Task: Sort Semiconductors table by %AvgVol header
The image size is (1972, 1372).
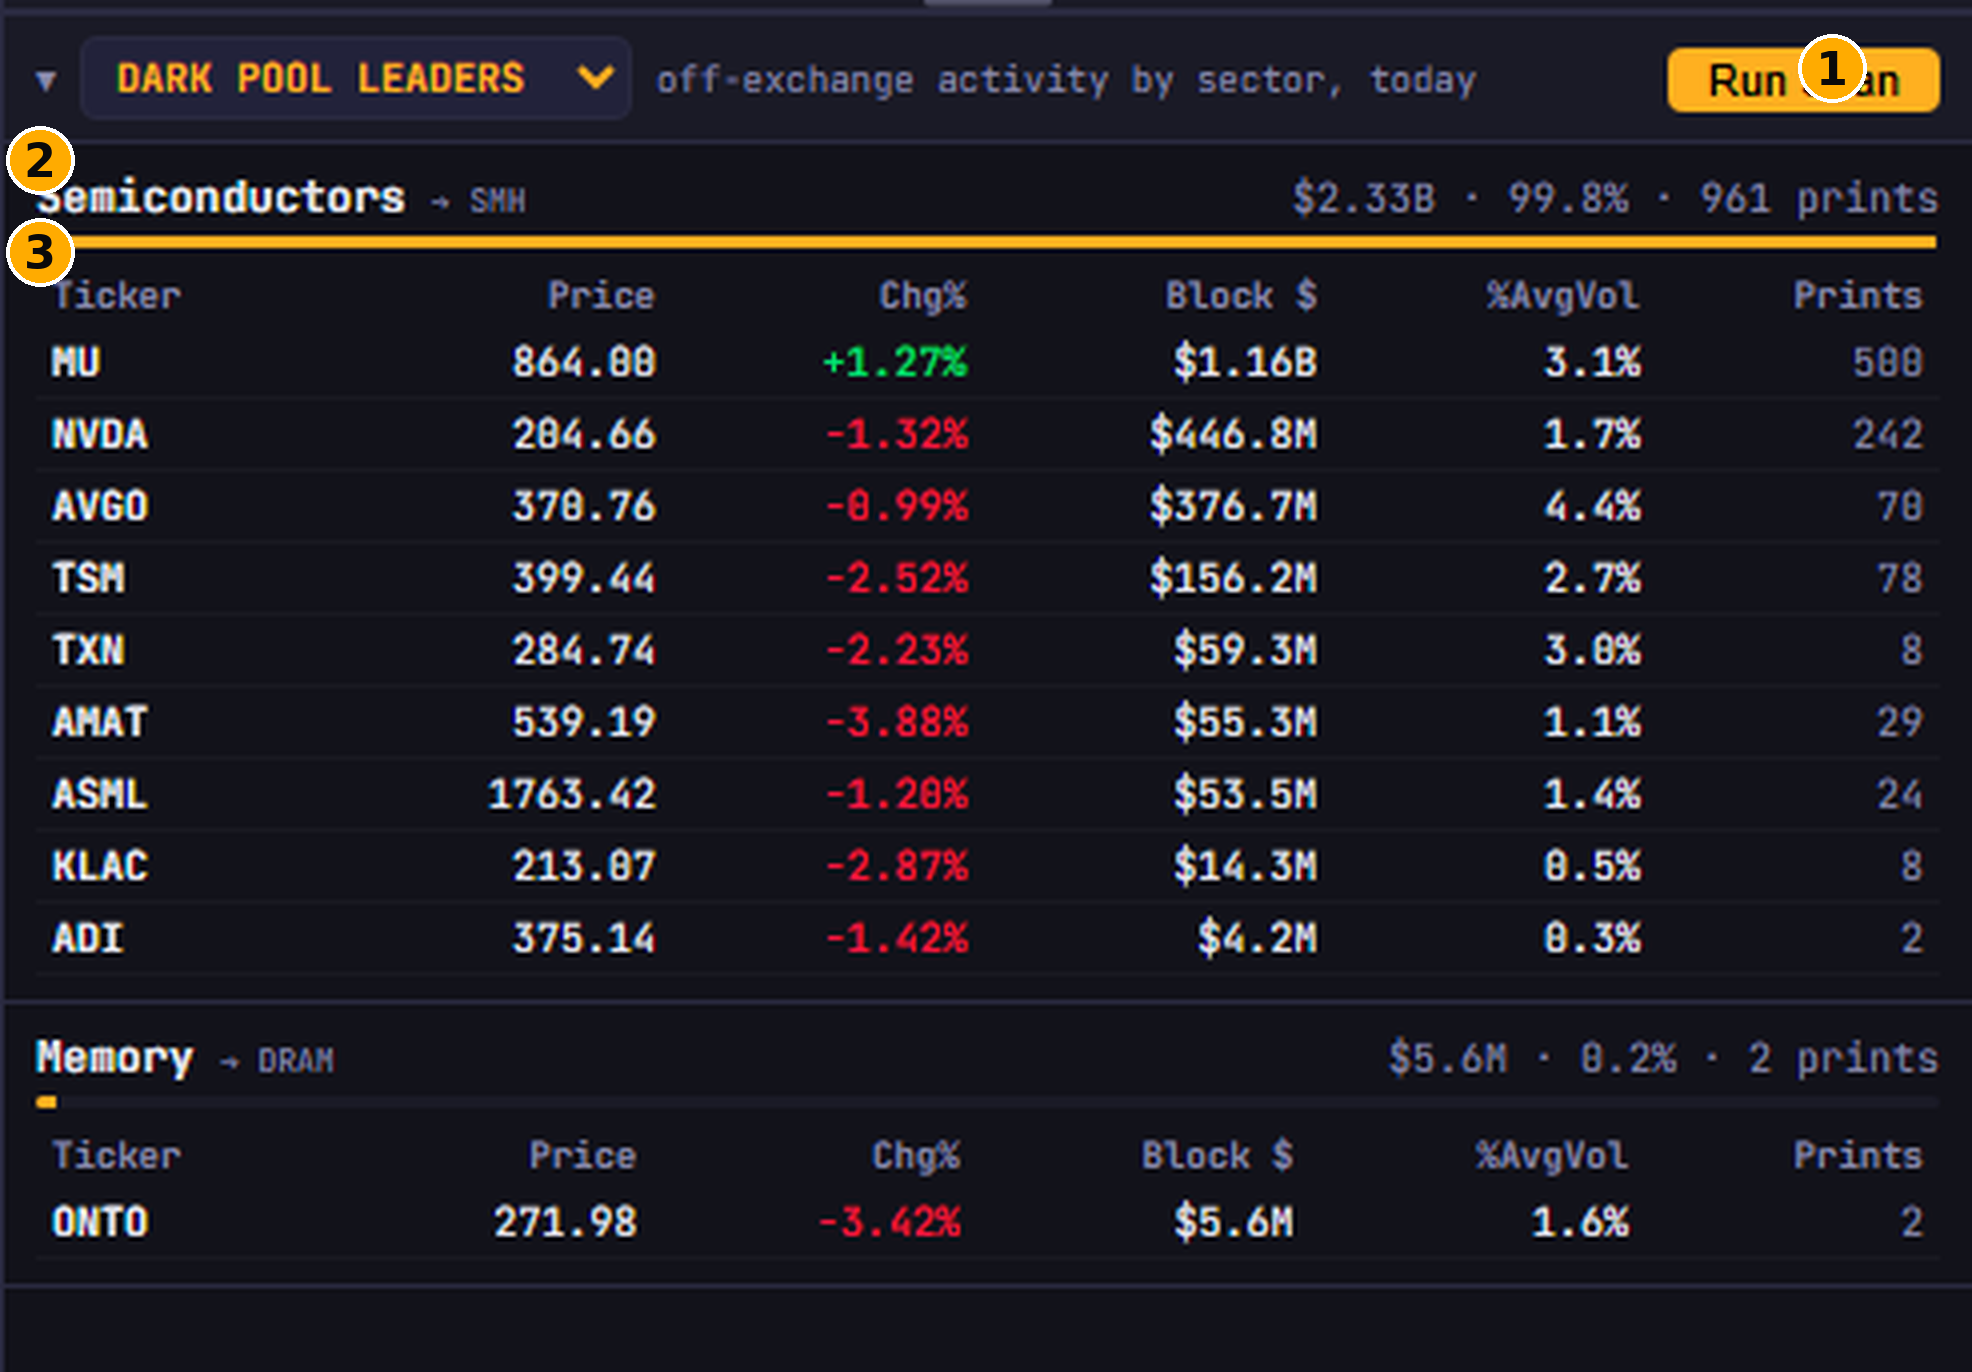Action: click(1563, 295)
